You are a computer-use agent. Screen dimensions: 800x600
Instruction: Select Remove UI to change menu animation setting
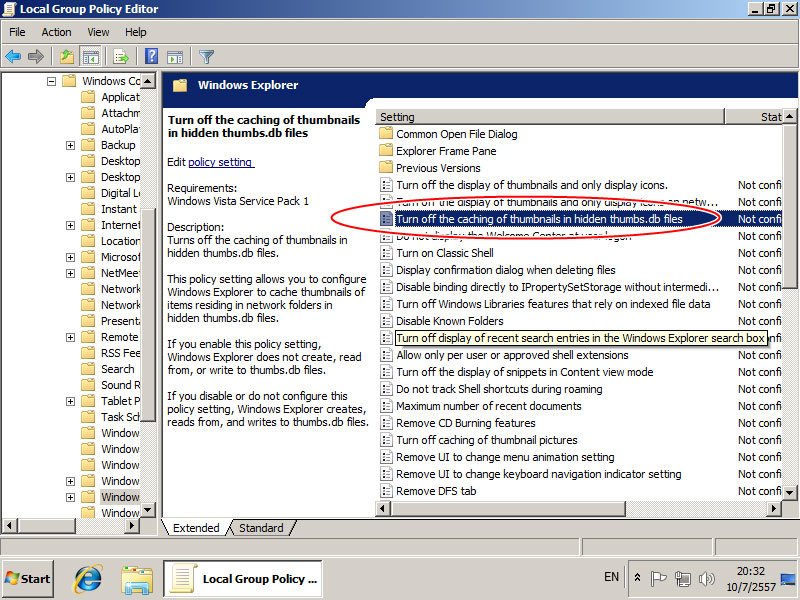505,457
